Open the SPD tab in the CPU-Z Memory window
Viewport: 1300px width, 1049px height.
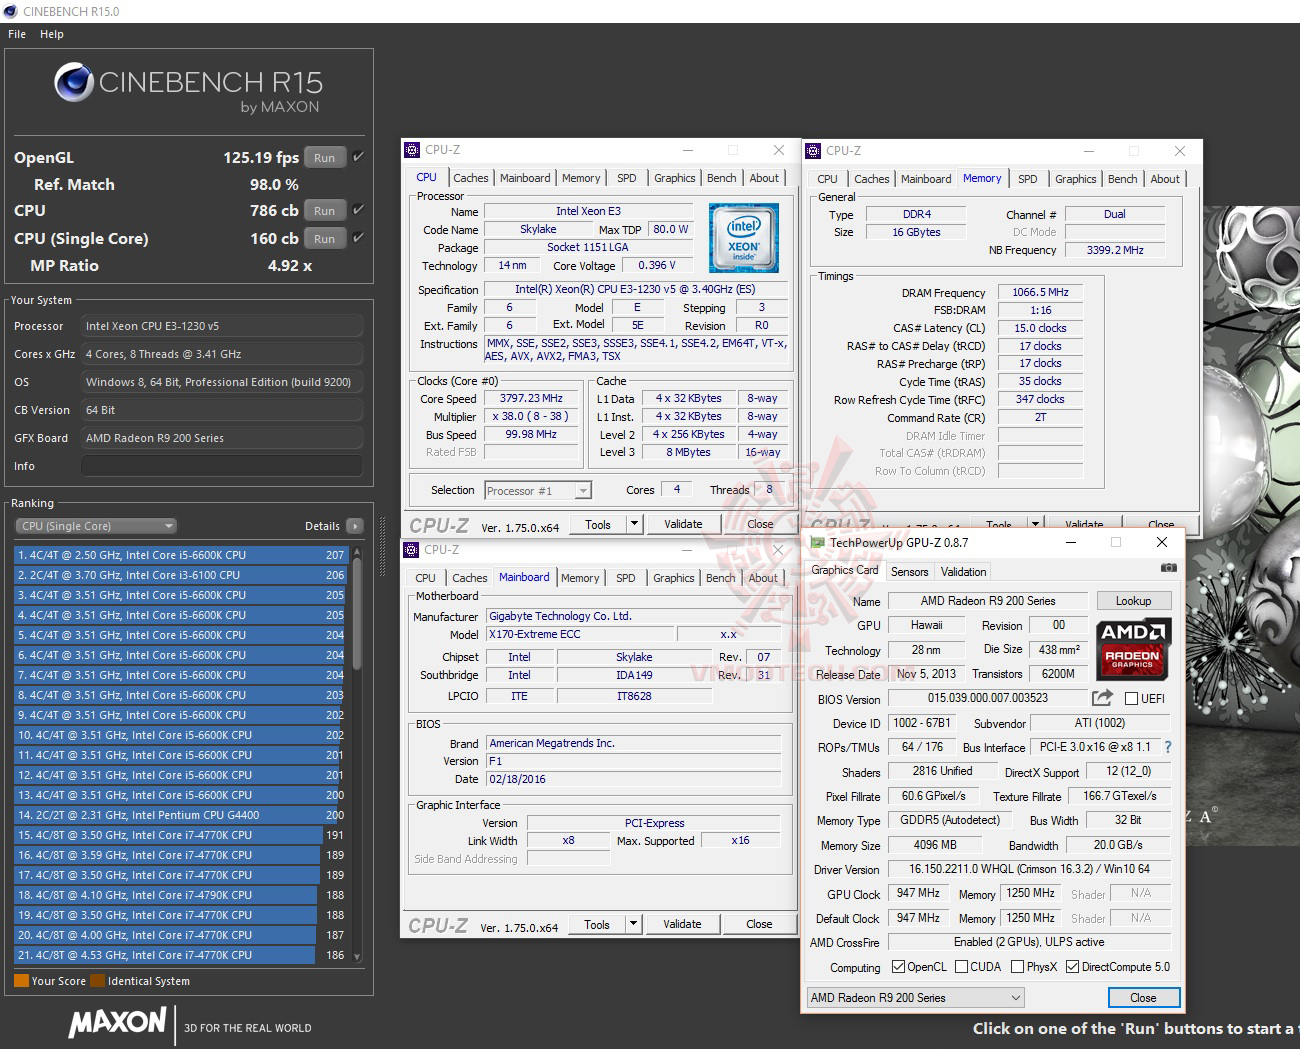(x=1028, y=179)
